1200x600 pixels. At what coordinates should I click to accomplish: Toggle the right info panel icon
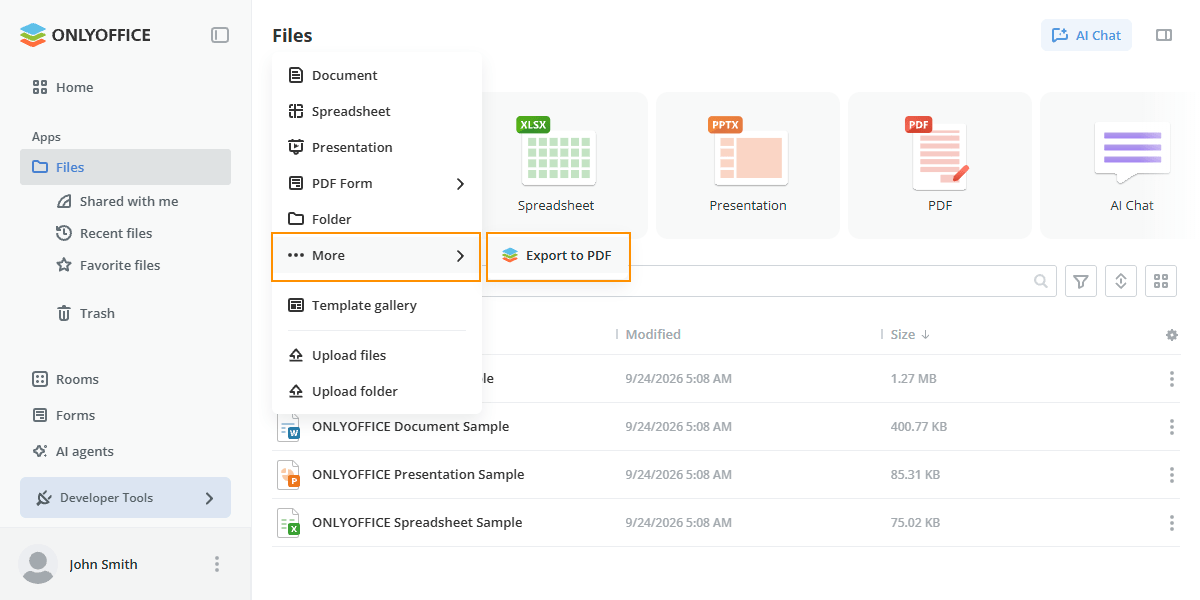coord(1164,35)
